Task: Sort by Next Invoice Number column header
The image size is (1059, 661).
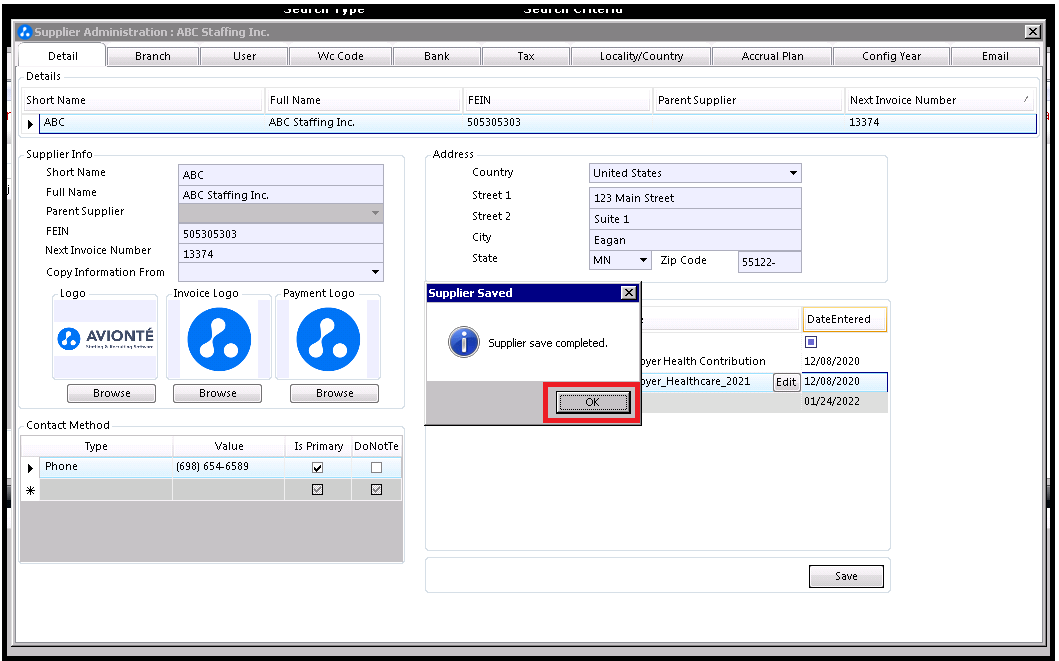Action: coord(940,100)
